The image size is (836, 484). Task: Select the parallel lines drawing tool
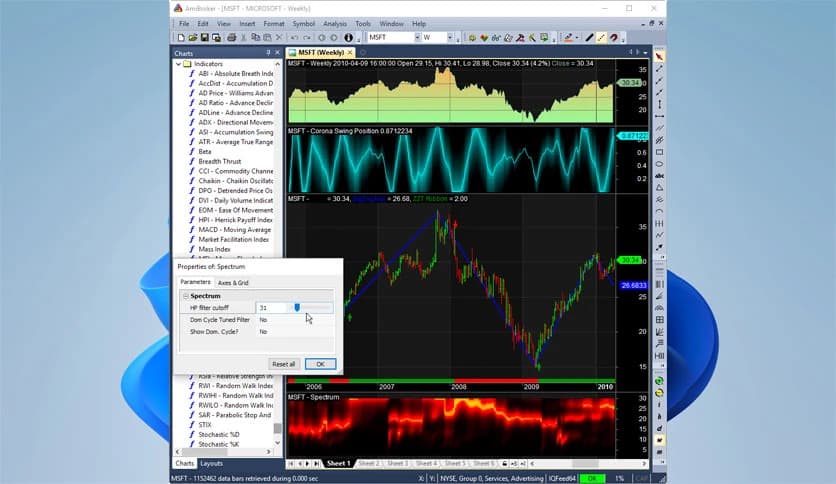pos(660,128)
